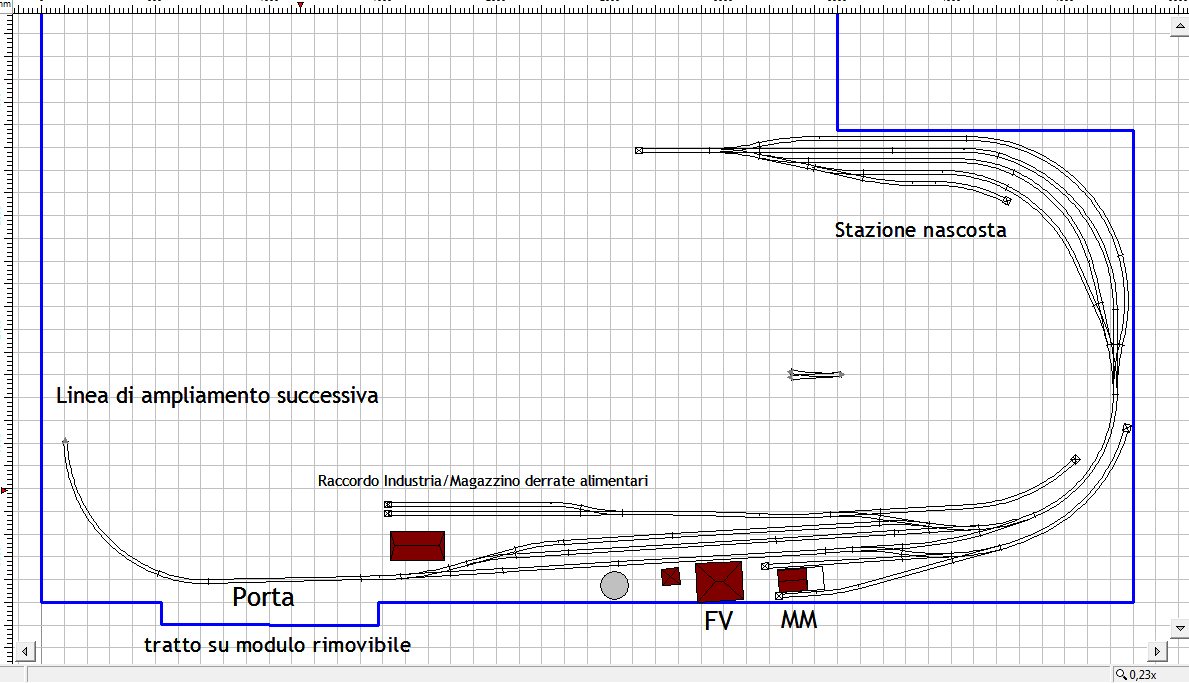Select the 'Porta' text label
Image resolution: width=1189 pixels, height=683 pixels.
click(x=263, y=597)
